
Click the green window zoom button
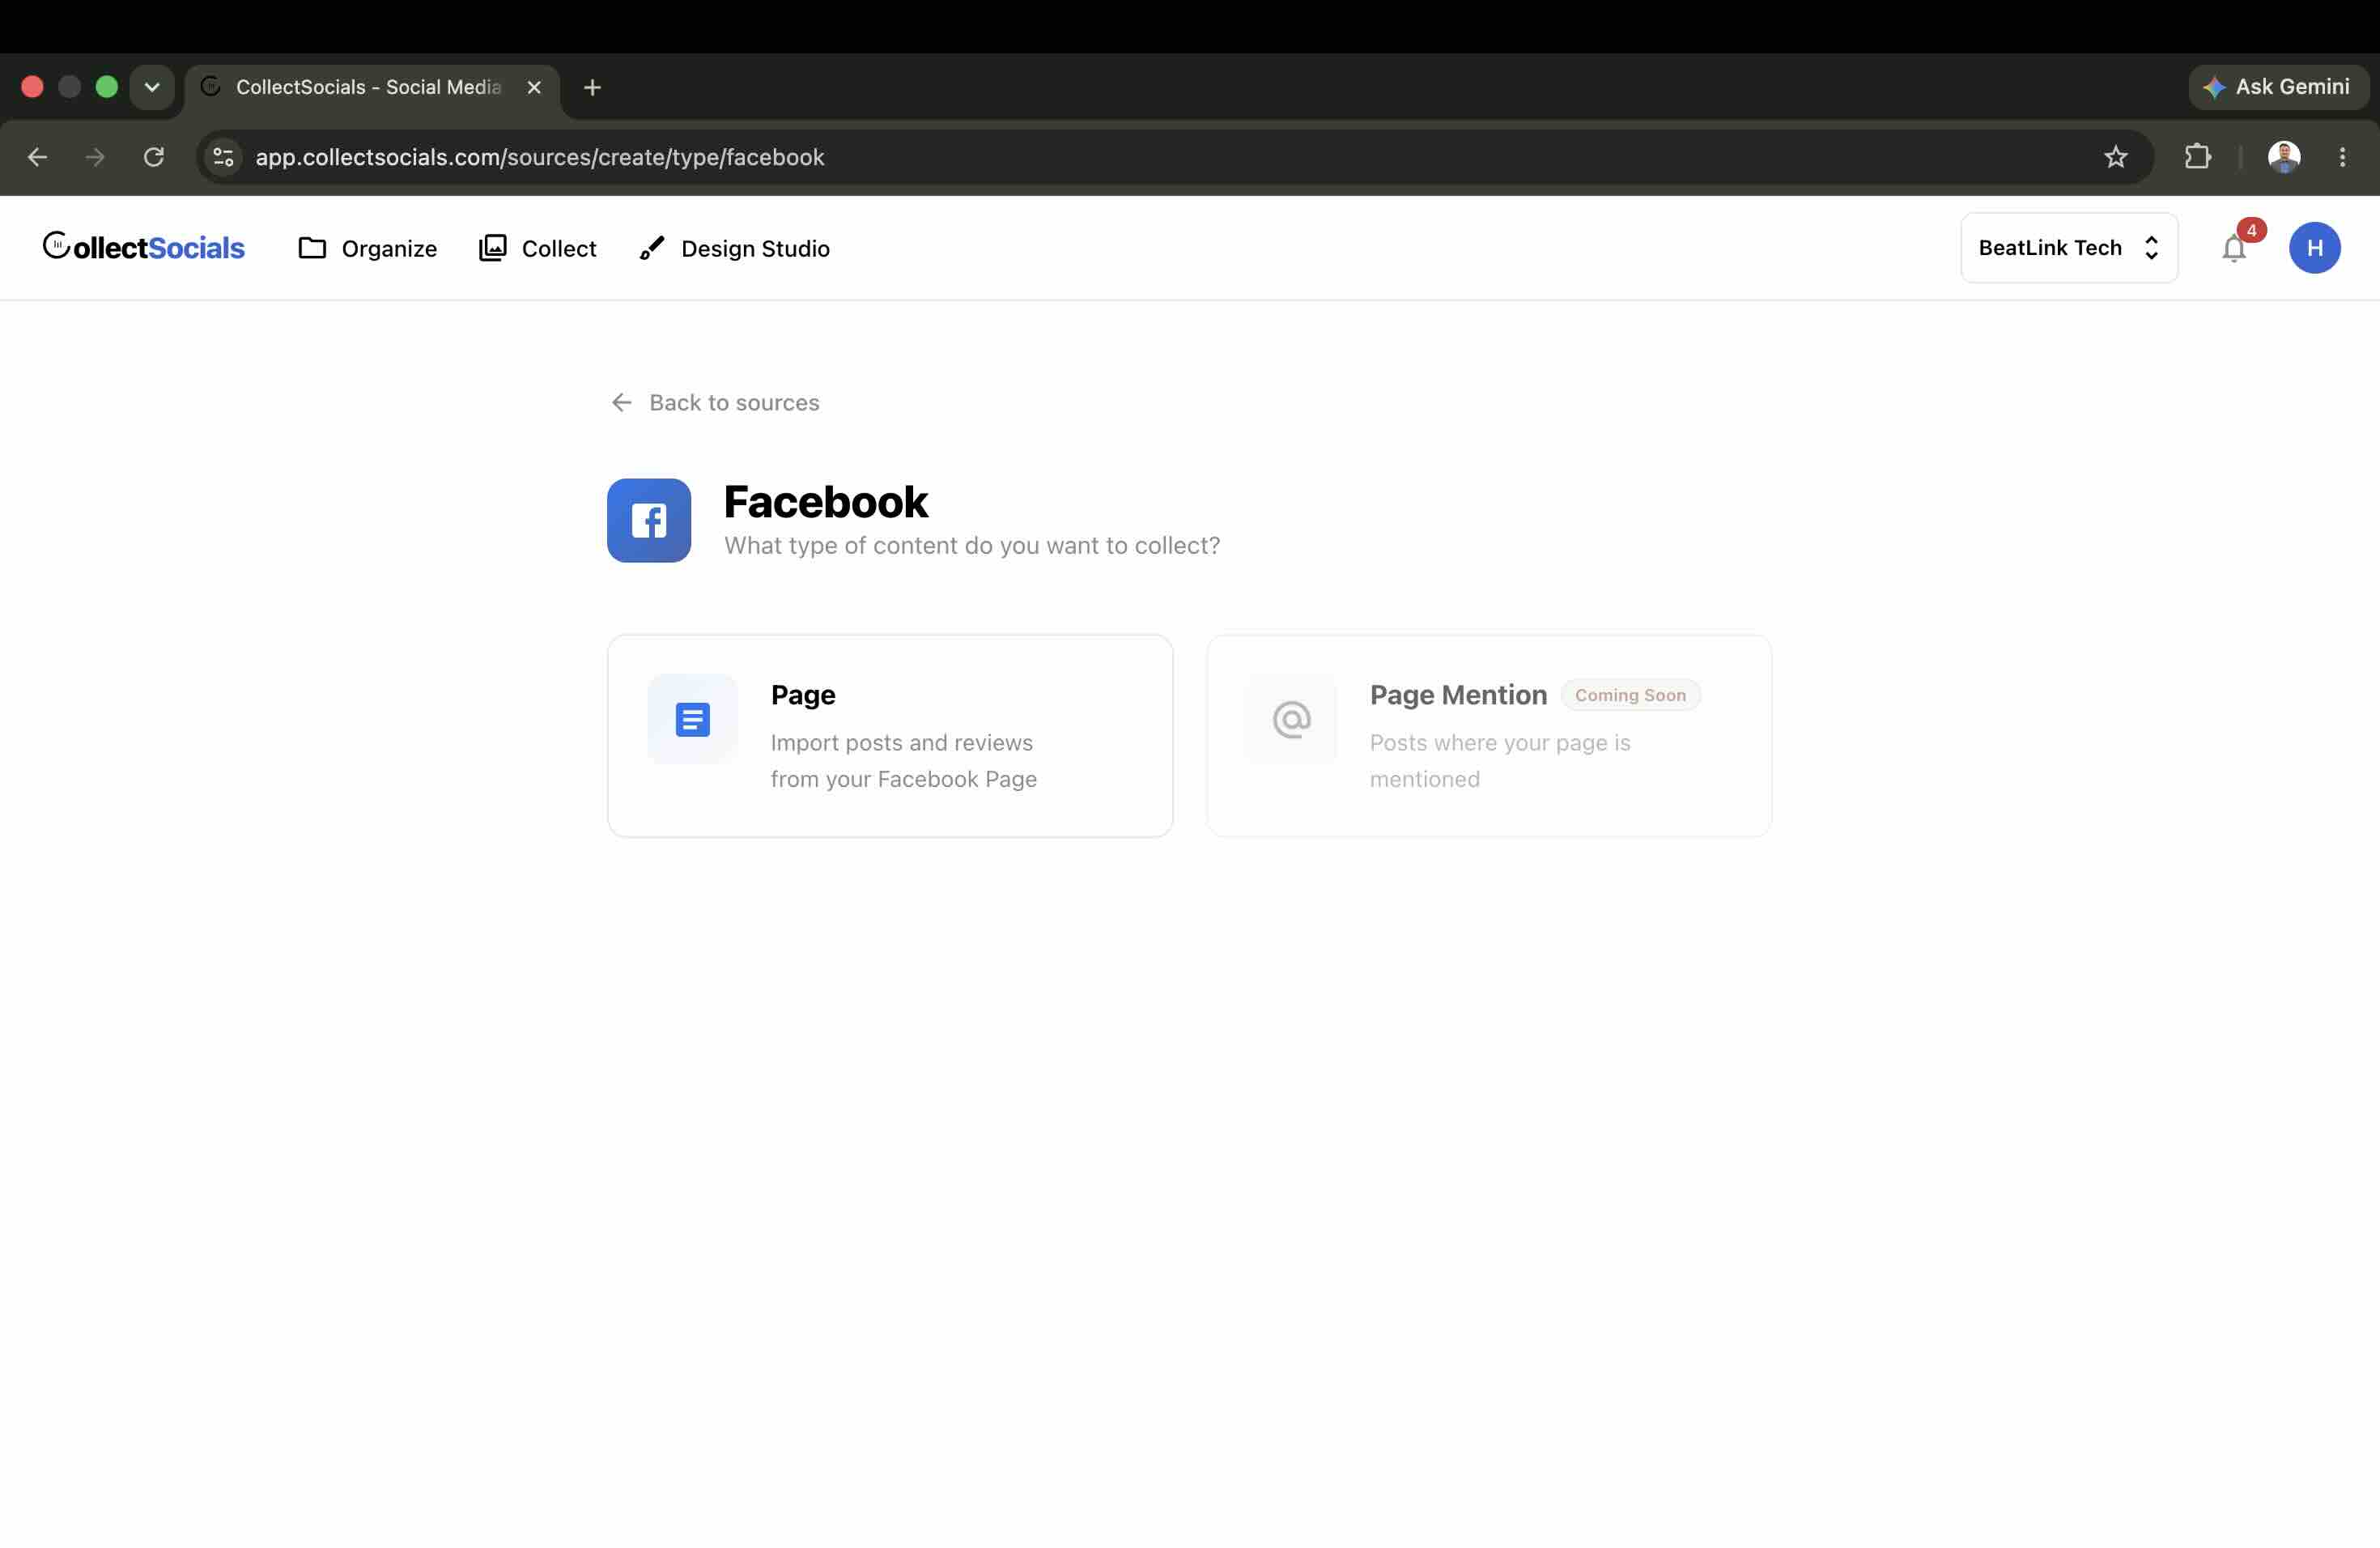coord(106,87)
